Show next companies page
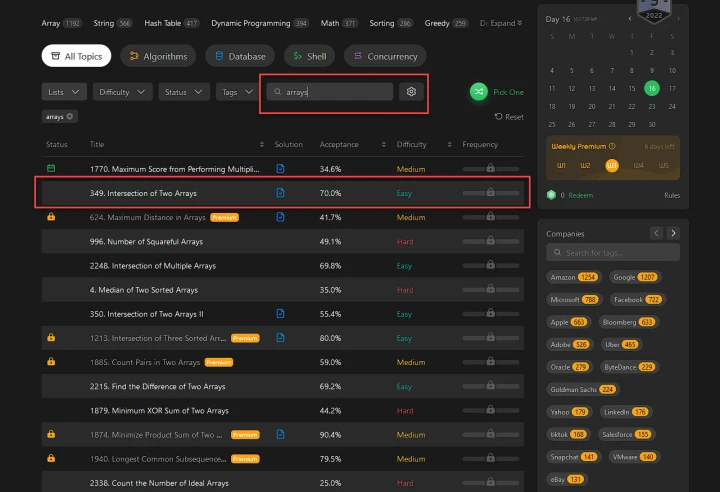The width and height of the screenshot is (720, 492). (x=673, y=233)
